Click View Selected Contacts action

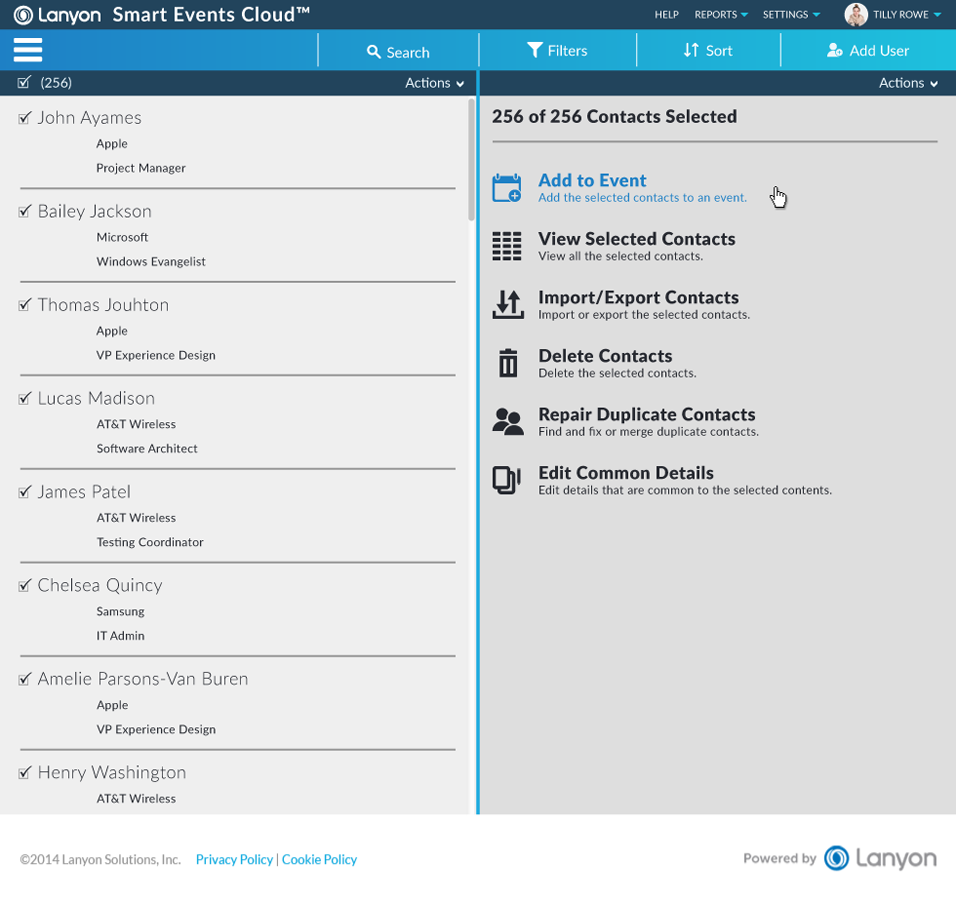[614, 246]
